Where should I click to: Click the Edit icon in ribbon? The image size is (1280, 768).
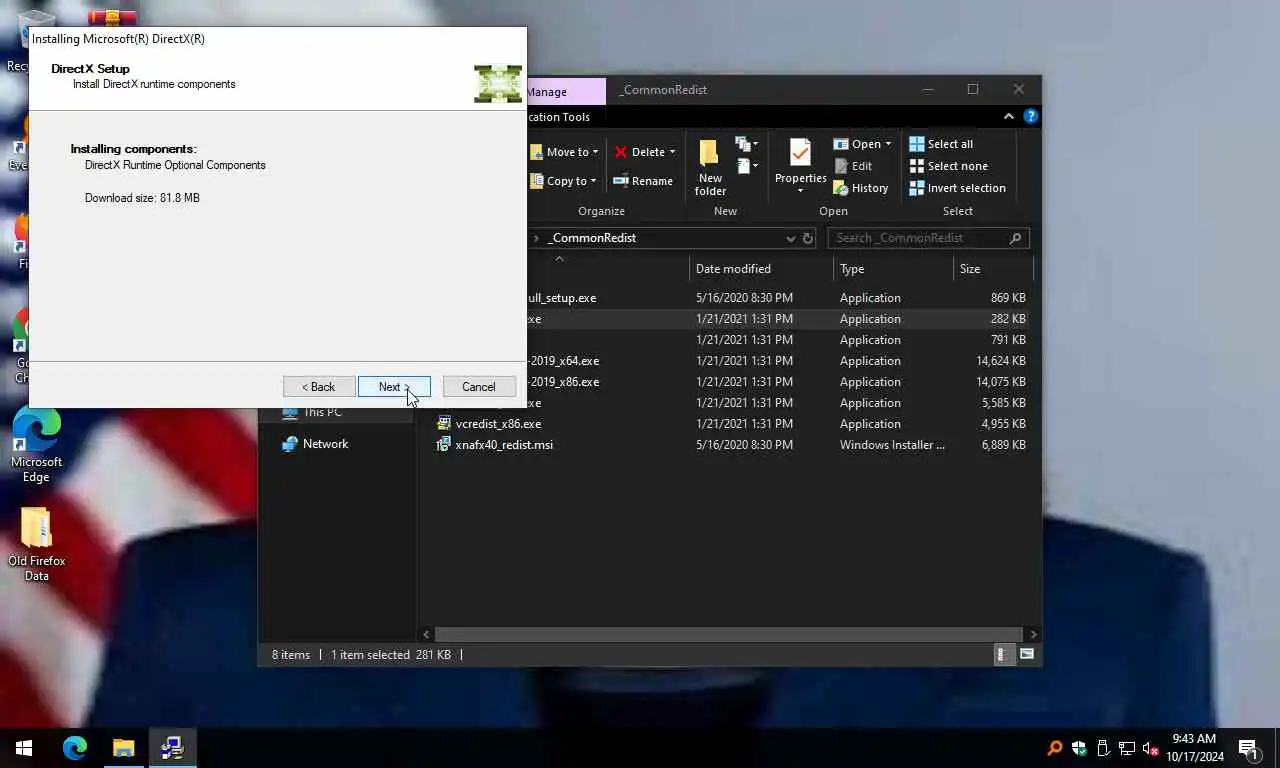(x=841, y=166)
